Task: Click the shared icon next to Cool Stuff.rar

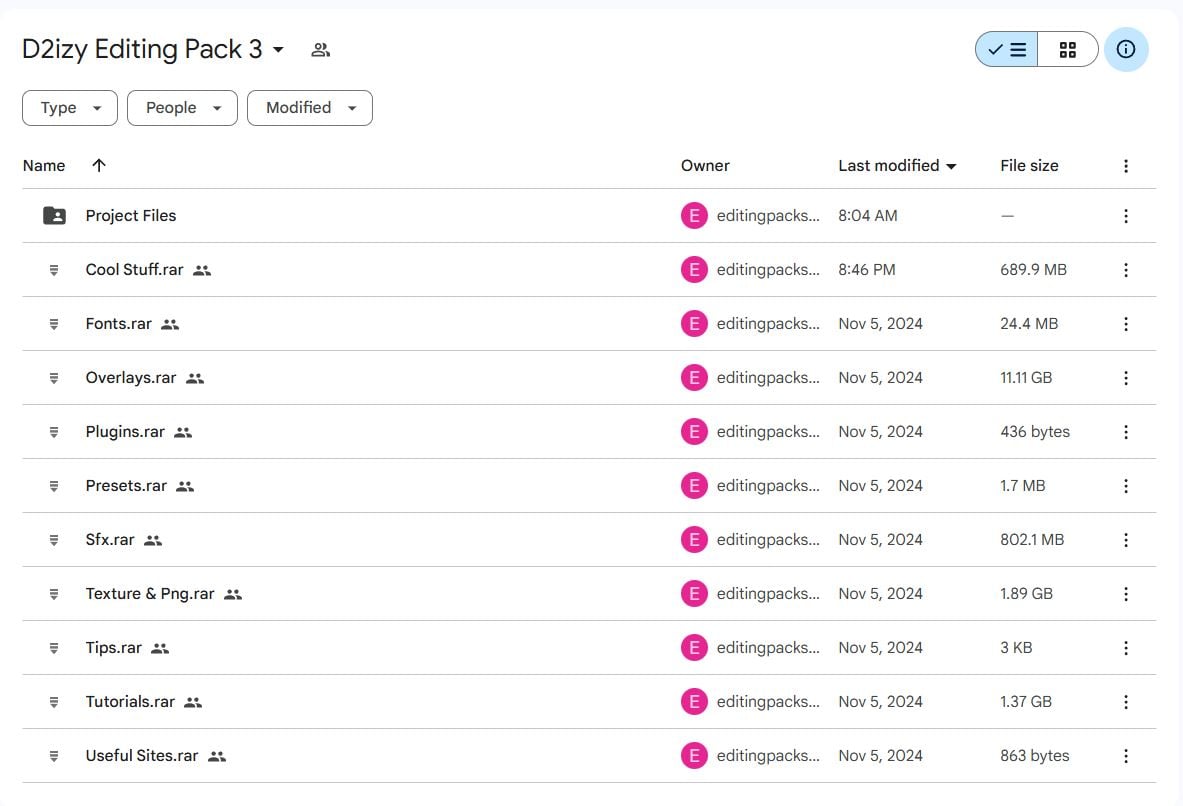Action: (x=201, y=270)
